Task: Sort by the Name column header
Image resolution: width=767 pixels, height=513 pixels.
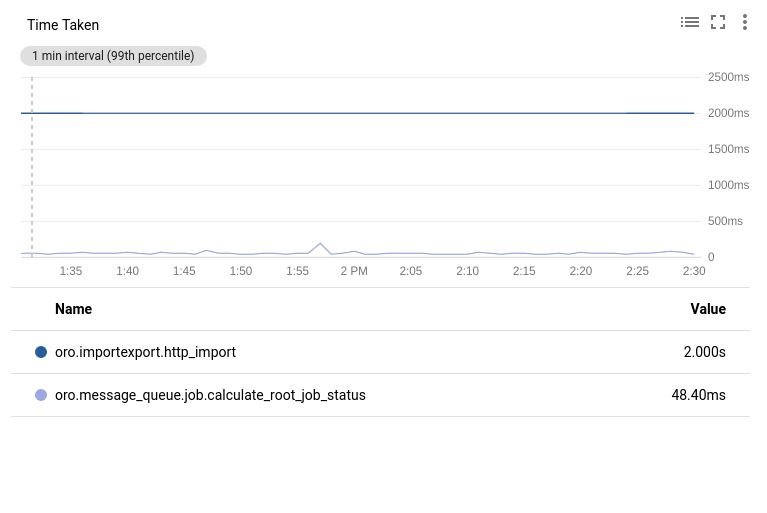Action: 73,309
